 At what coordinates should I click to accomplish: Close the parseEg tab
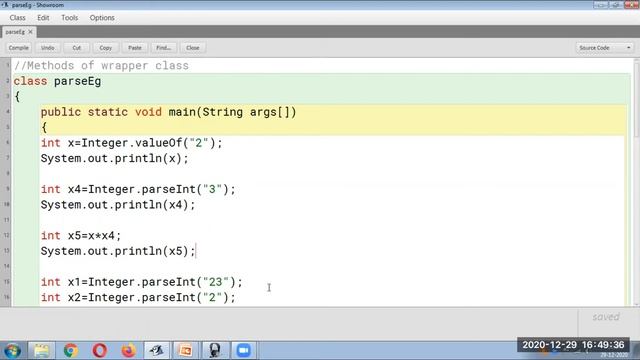point(30,32)
